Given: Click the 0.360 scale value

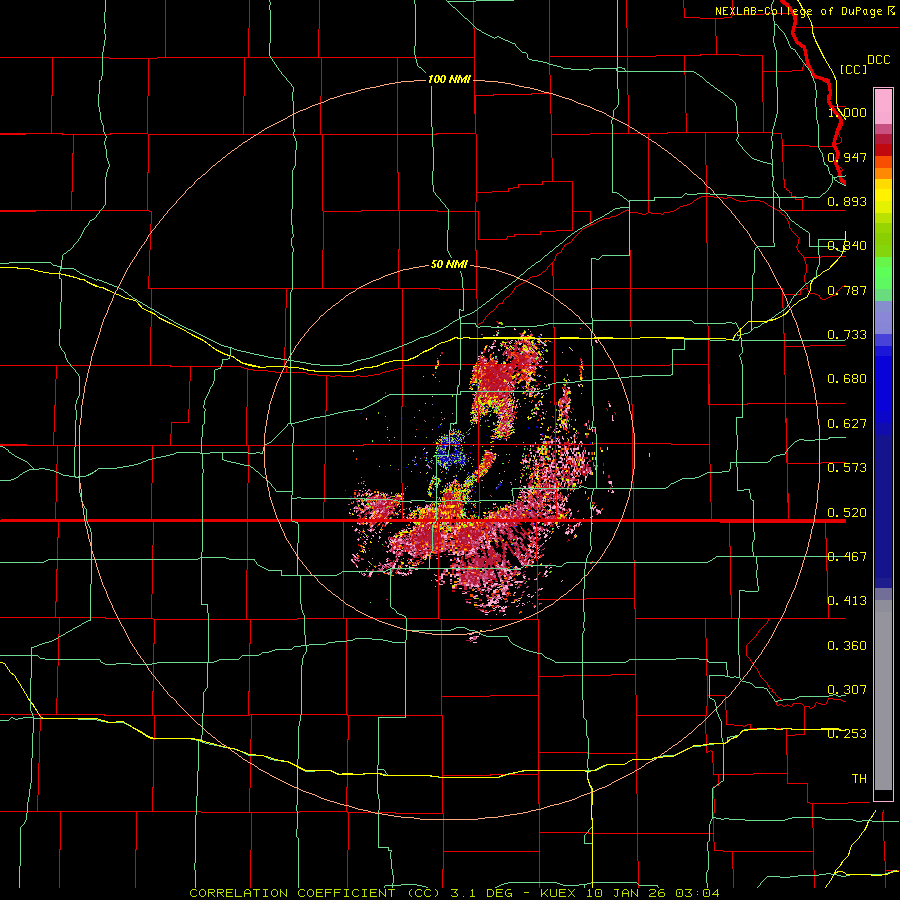Looking at the screenshot, I should coord(847,646).
